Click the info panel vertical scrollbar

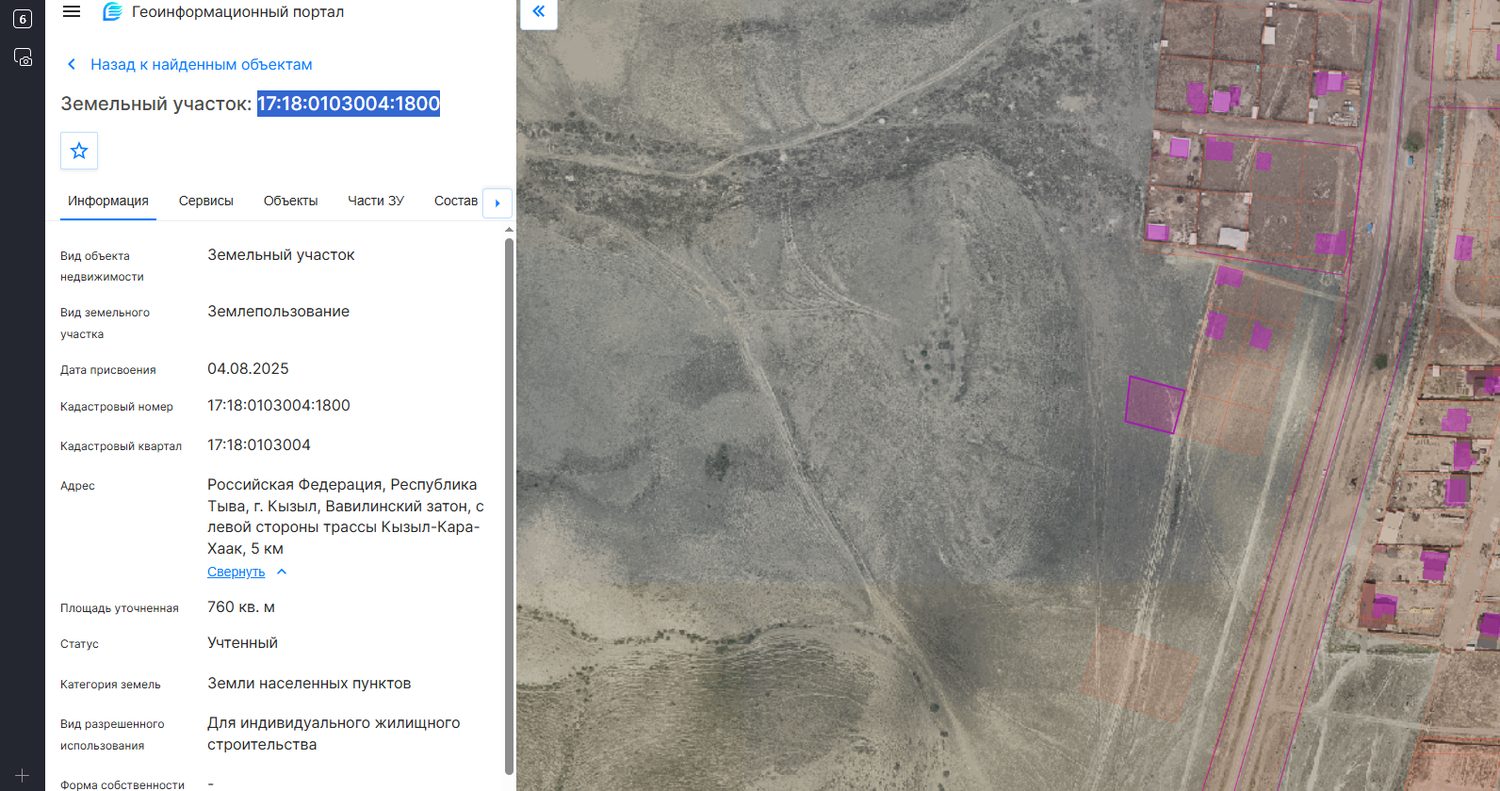pyautogui.click(x=509, y=505)
